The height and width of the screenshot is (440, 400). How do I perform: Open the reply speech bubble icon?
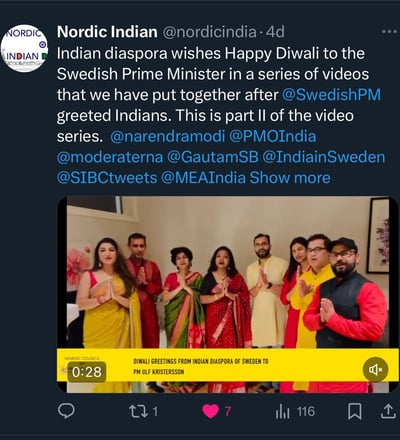pos(66,411)
